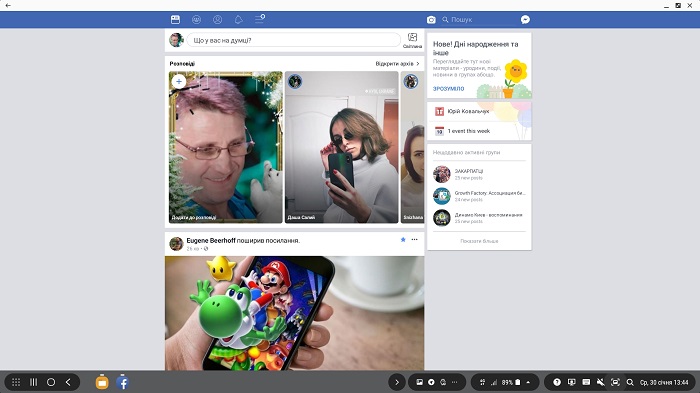Open the News Feed tab icon
Image resolution: width=700 pixels, height=393 pixels.
click(175, 20)
